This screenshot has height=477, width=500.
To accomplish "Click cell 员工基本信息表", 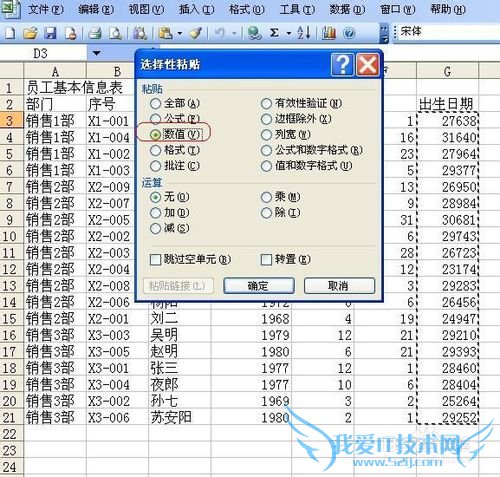I will (74, 88).
